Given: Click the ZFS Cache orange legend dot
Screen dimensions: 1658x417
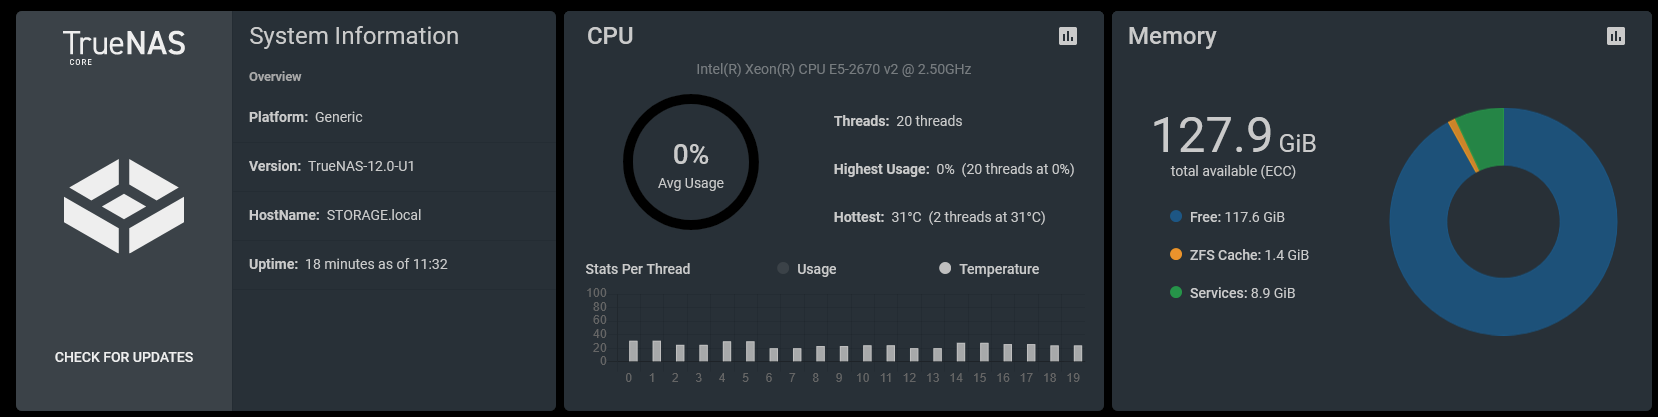Looking at the screenshot, I should tap(1176, 254).
